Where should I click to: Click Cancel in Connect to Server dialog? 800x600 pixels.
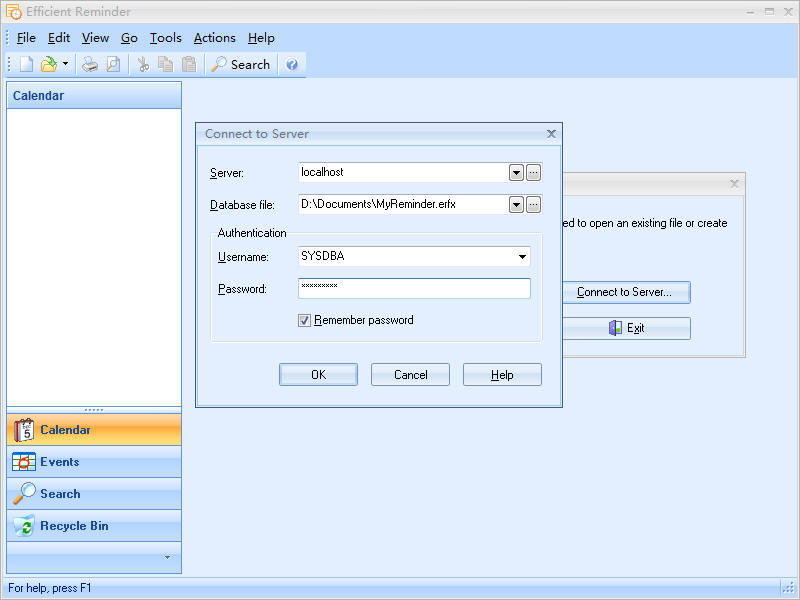pos(410,375)
